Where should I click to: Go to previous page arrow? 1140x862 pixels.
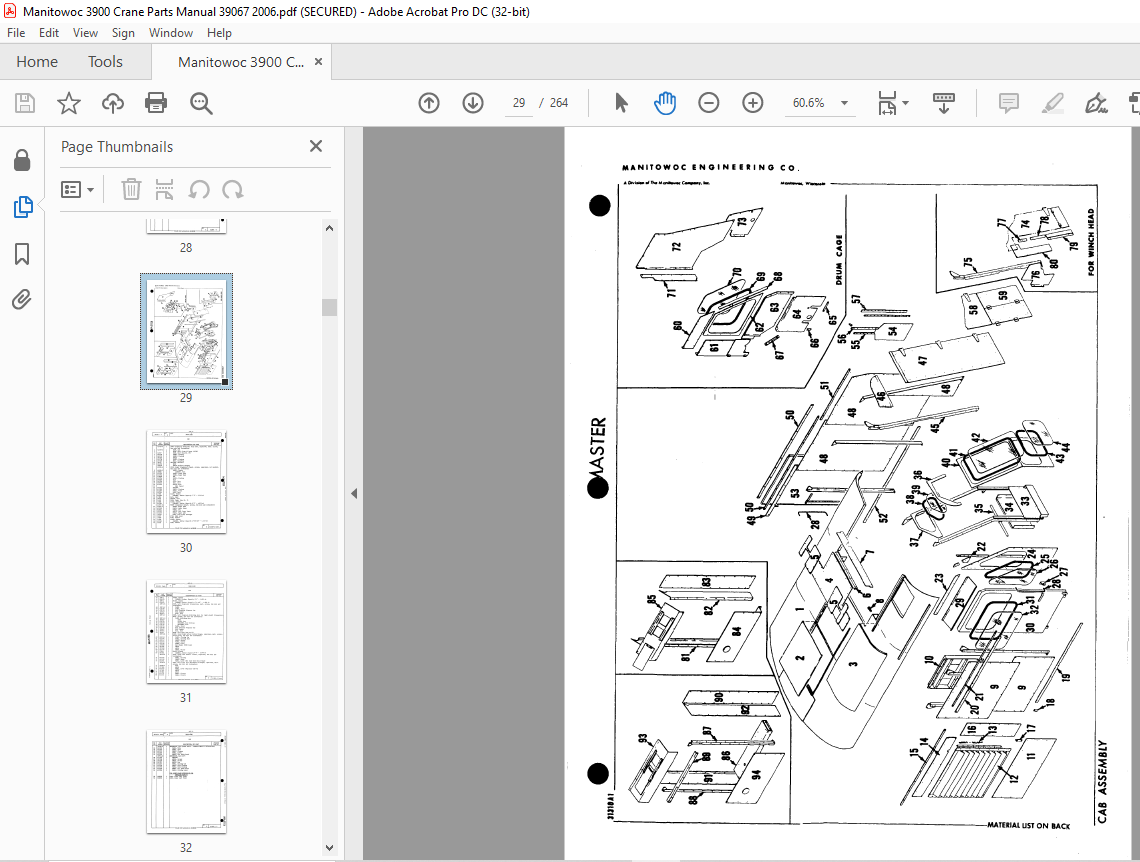point(429,103)
